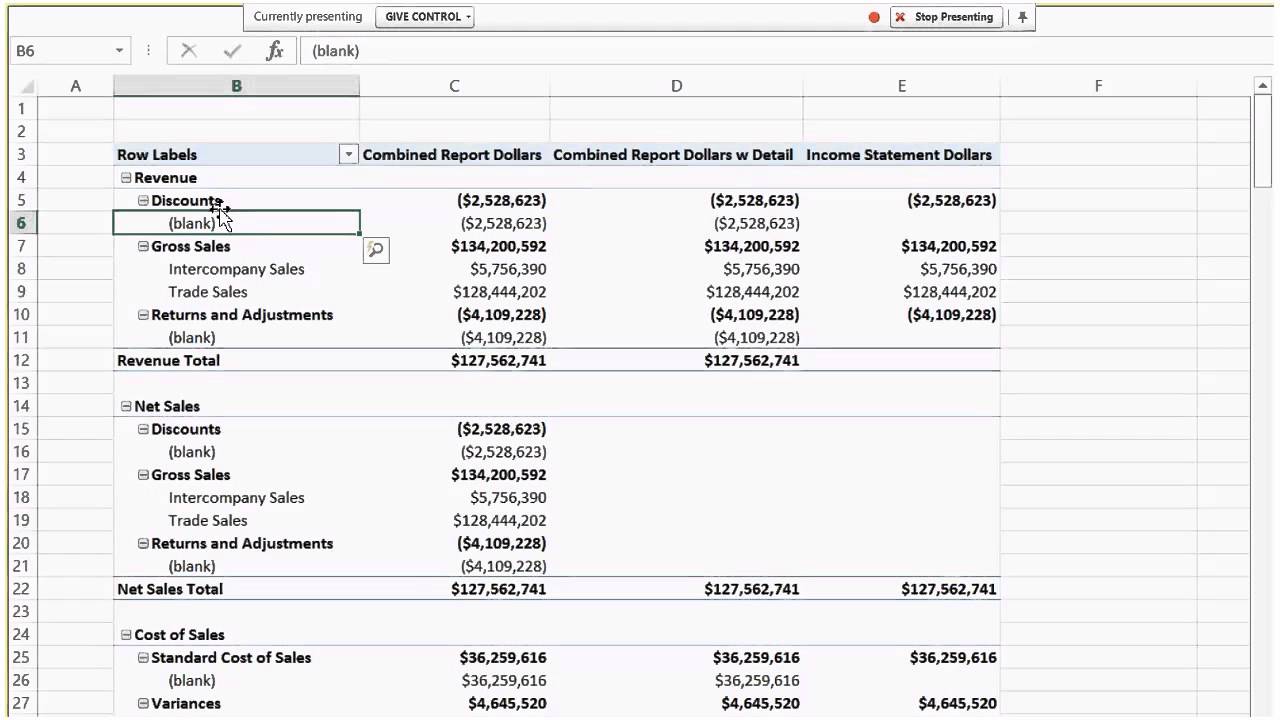Open the Row Labels filter dropdown

348,155
